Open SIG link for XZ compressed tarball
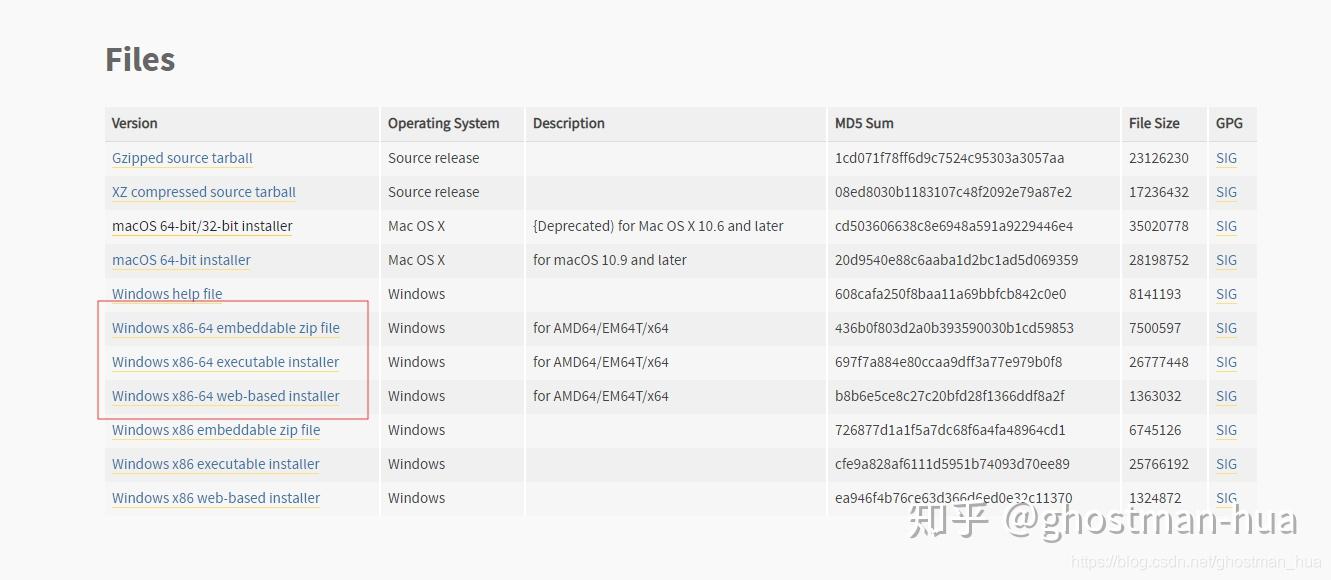1331x580 pixels. pos(1226,192)
